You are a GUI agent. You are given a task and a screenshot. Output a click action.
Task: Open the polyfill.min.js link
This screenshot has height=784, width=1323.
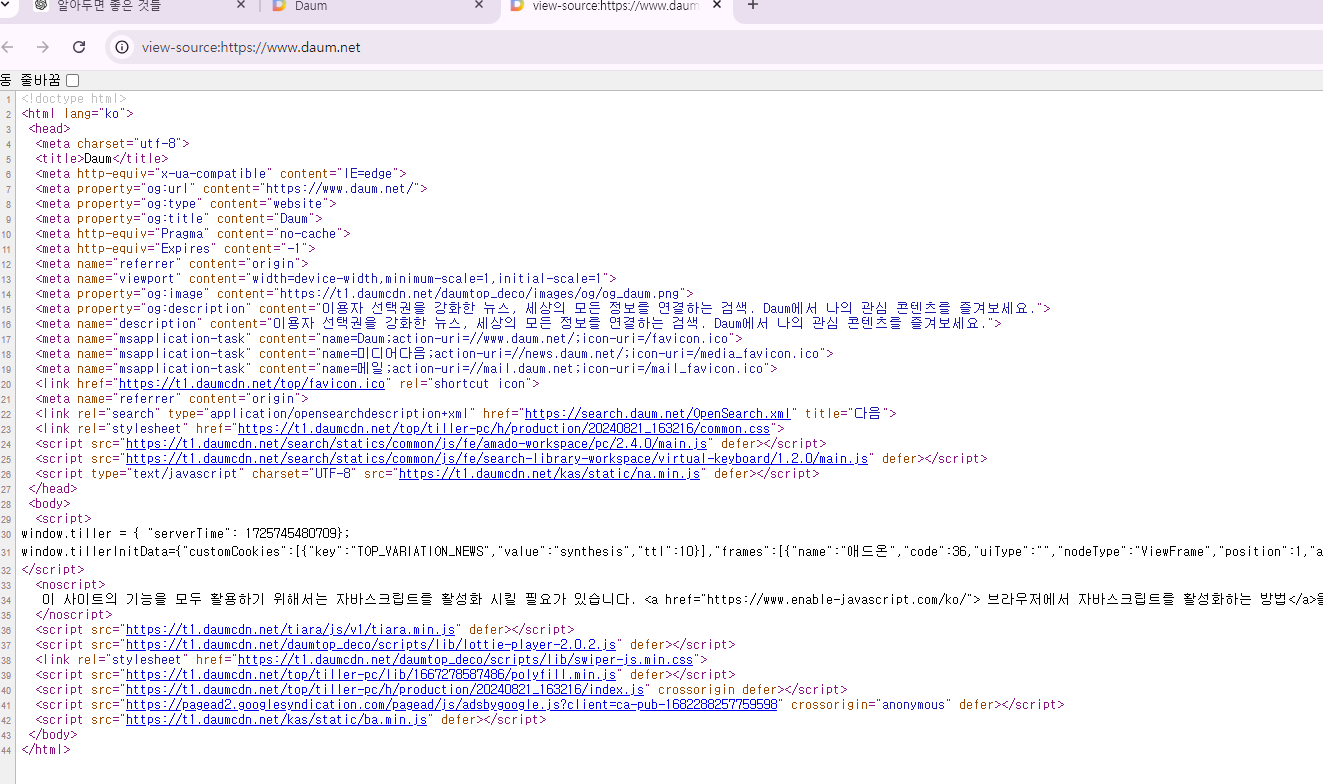coord(371,674)
